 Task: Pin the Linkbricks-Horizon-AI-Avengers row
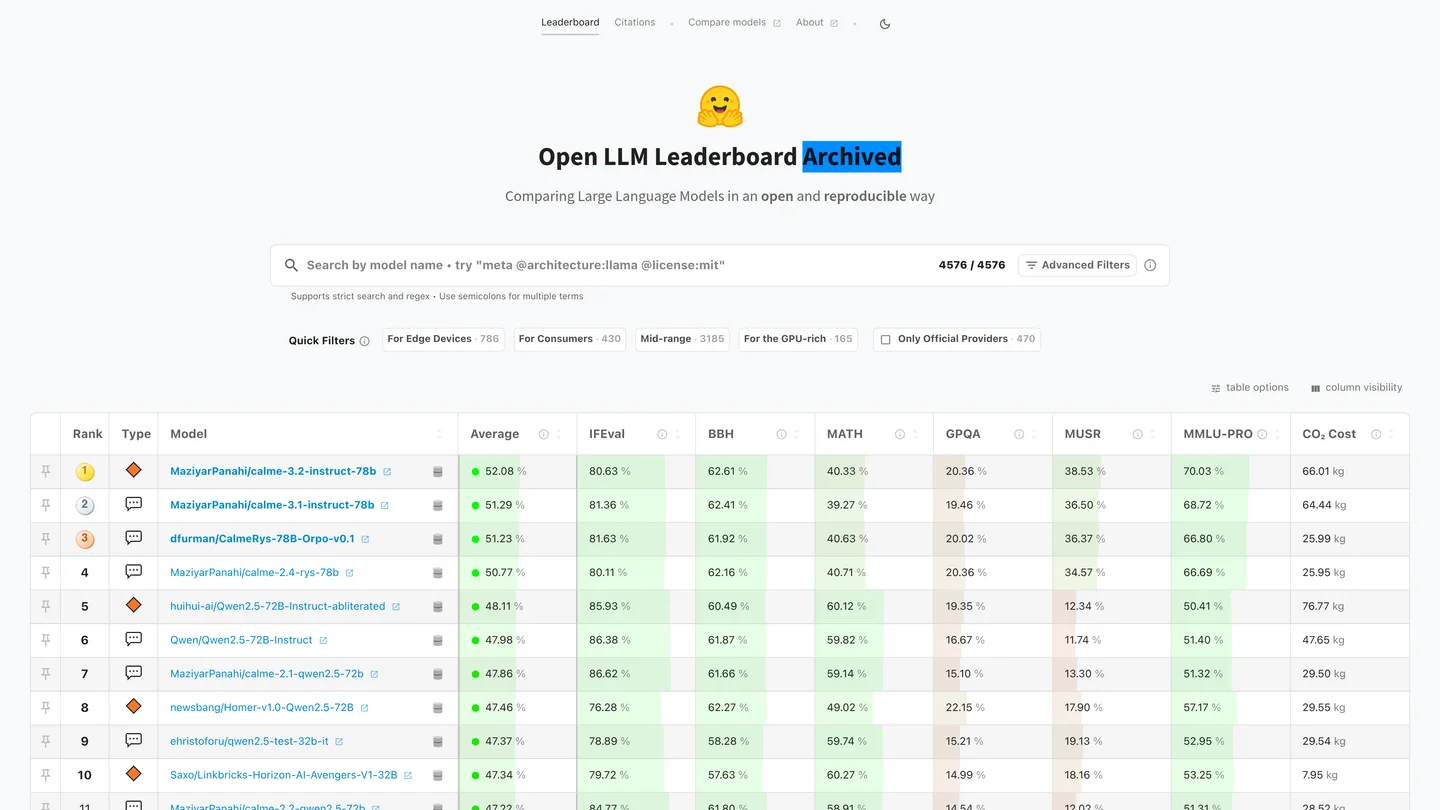[x=45, y=775]
